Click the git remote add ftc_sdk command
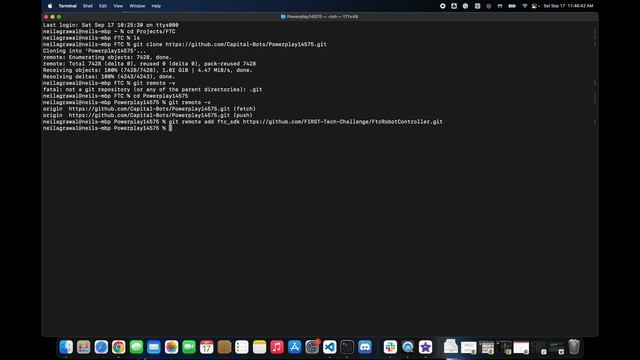 click(242, 122)
